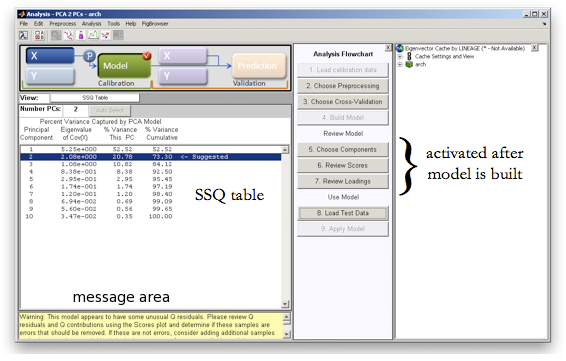The width and height of the screenshot is (566, 361).
Task: Click the calibration X data block
Action: [x=50, y=56]
